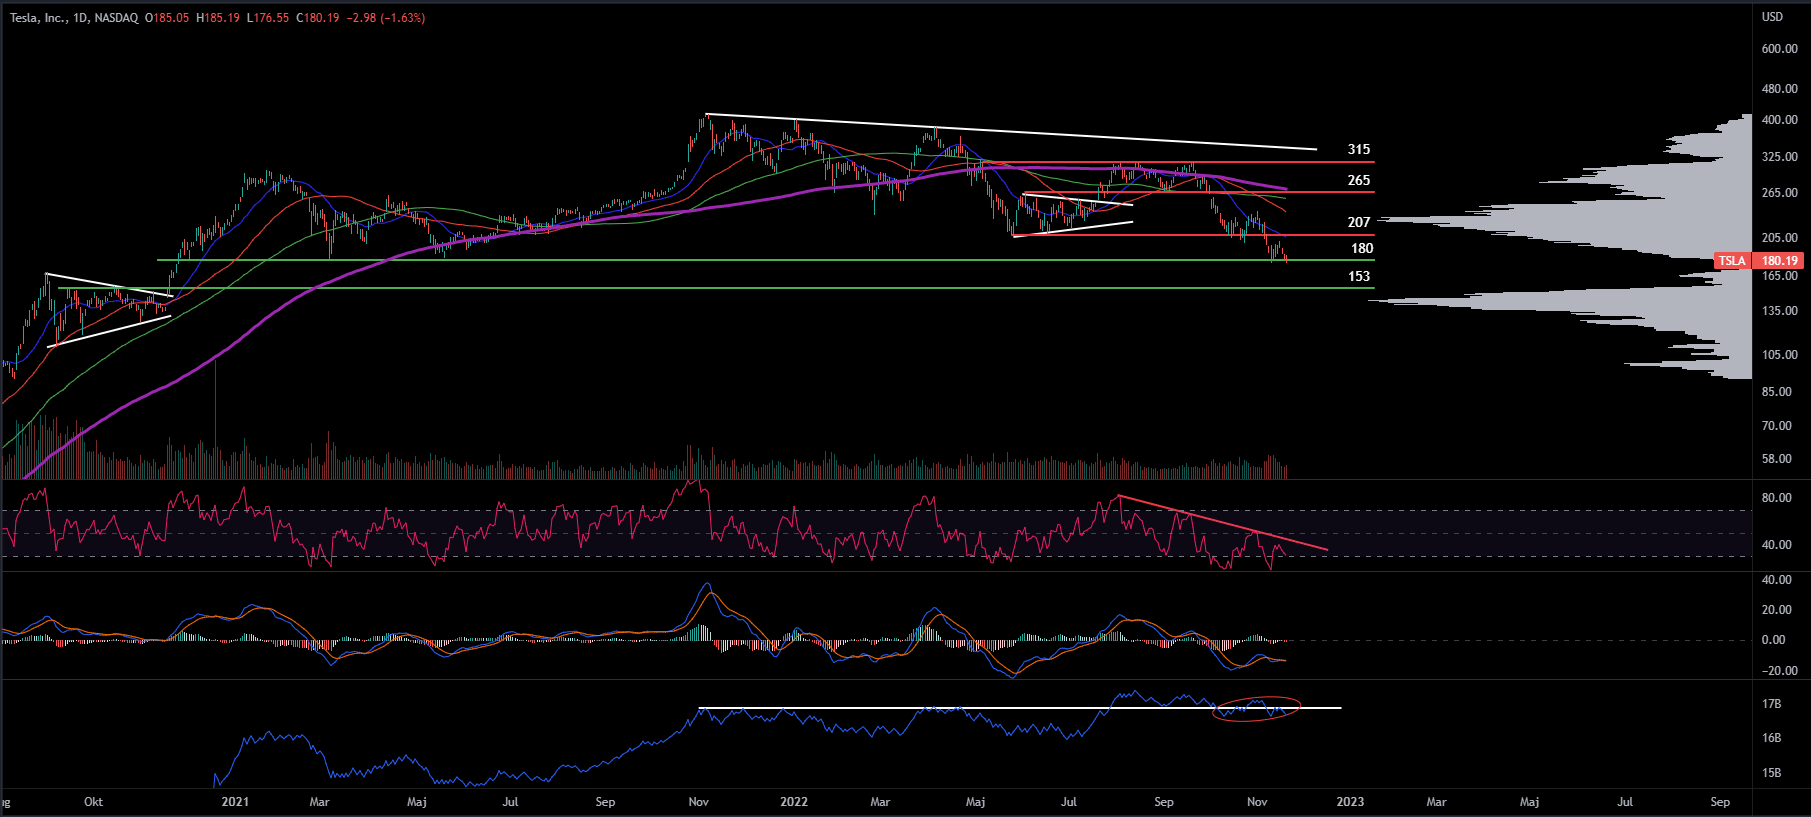Image resolution: width=1811 pixels, height=817 pixels.
Task: Click the -1.63% change value in header
Action: coord(404,18)
